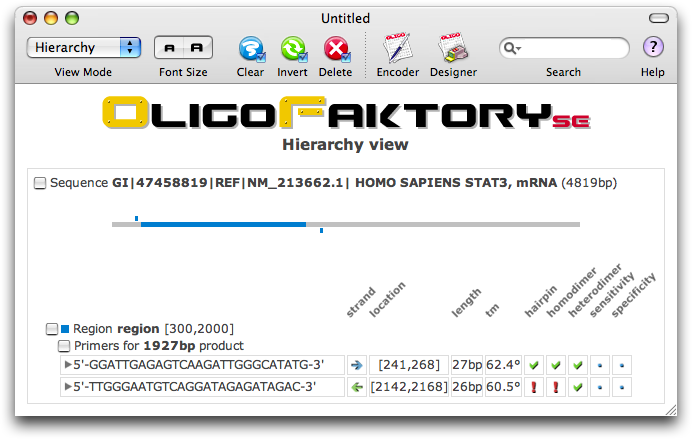Check the STAT3 Sequence checkbox
The height and width of the screenshot is (439, 692).
pyautogui.click(x=40, y=183)
